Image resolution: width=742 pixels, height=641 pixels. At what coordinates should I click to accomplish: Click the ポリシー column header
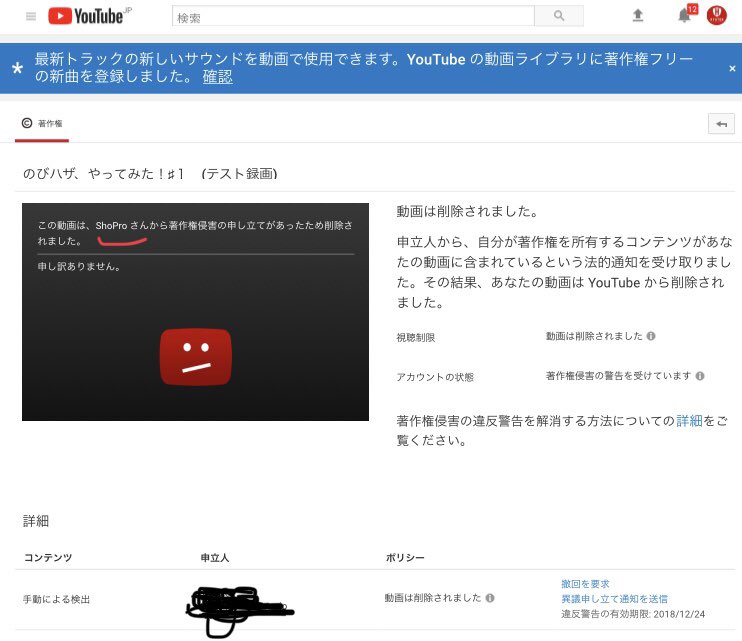pyautogui.click(x=405, y=558)
